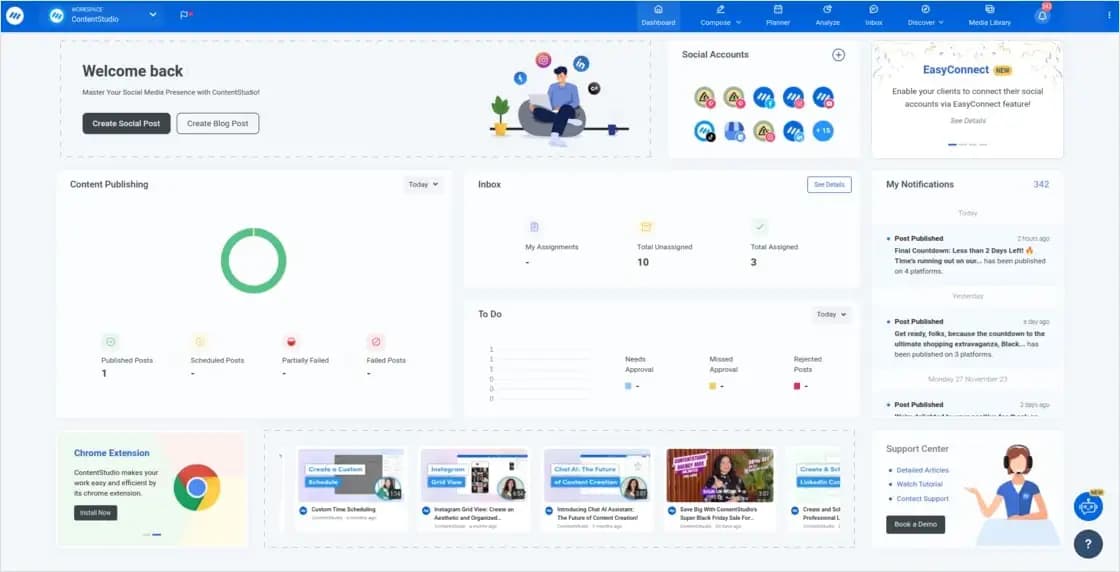
Task: Open the Watch Tutorial support link
Action: point(919,484)
